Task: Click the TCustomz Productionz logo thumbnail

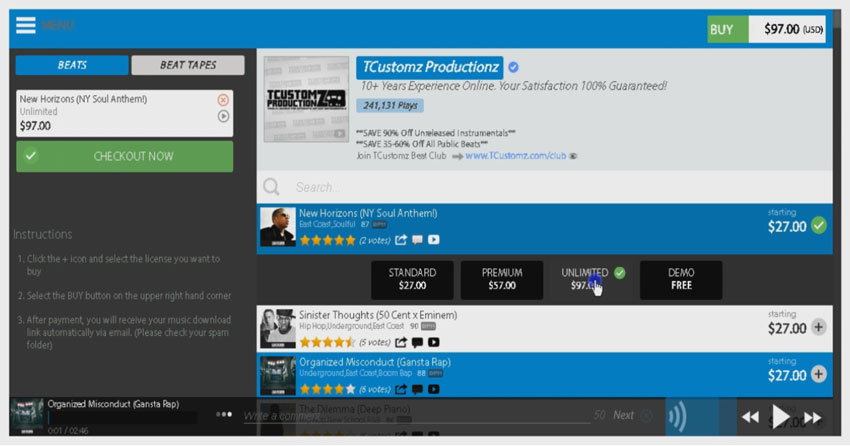Action: pyautogui.click(x=306, y=99)
